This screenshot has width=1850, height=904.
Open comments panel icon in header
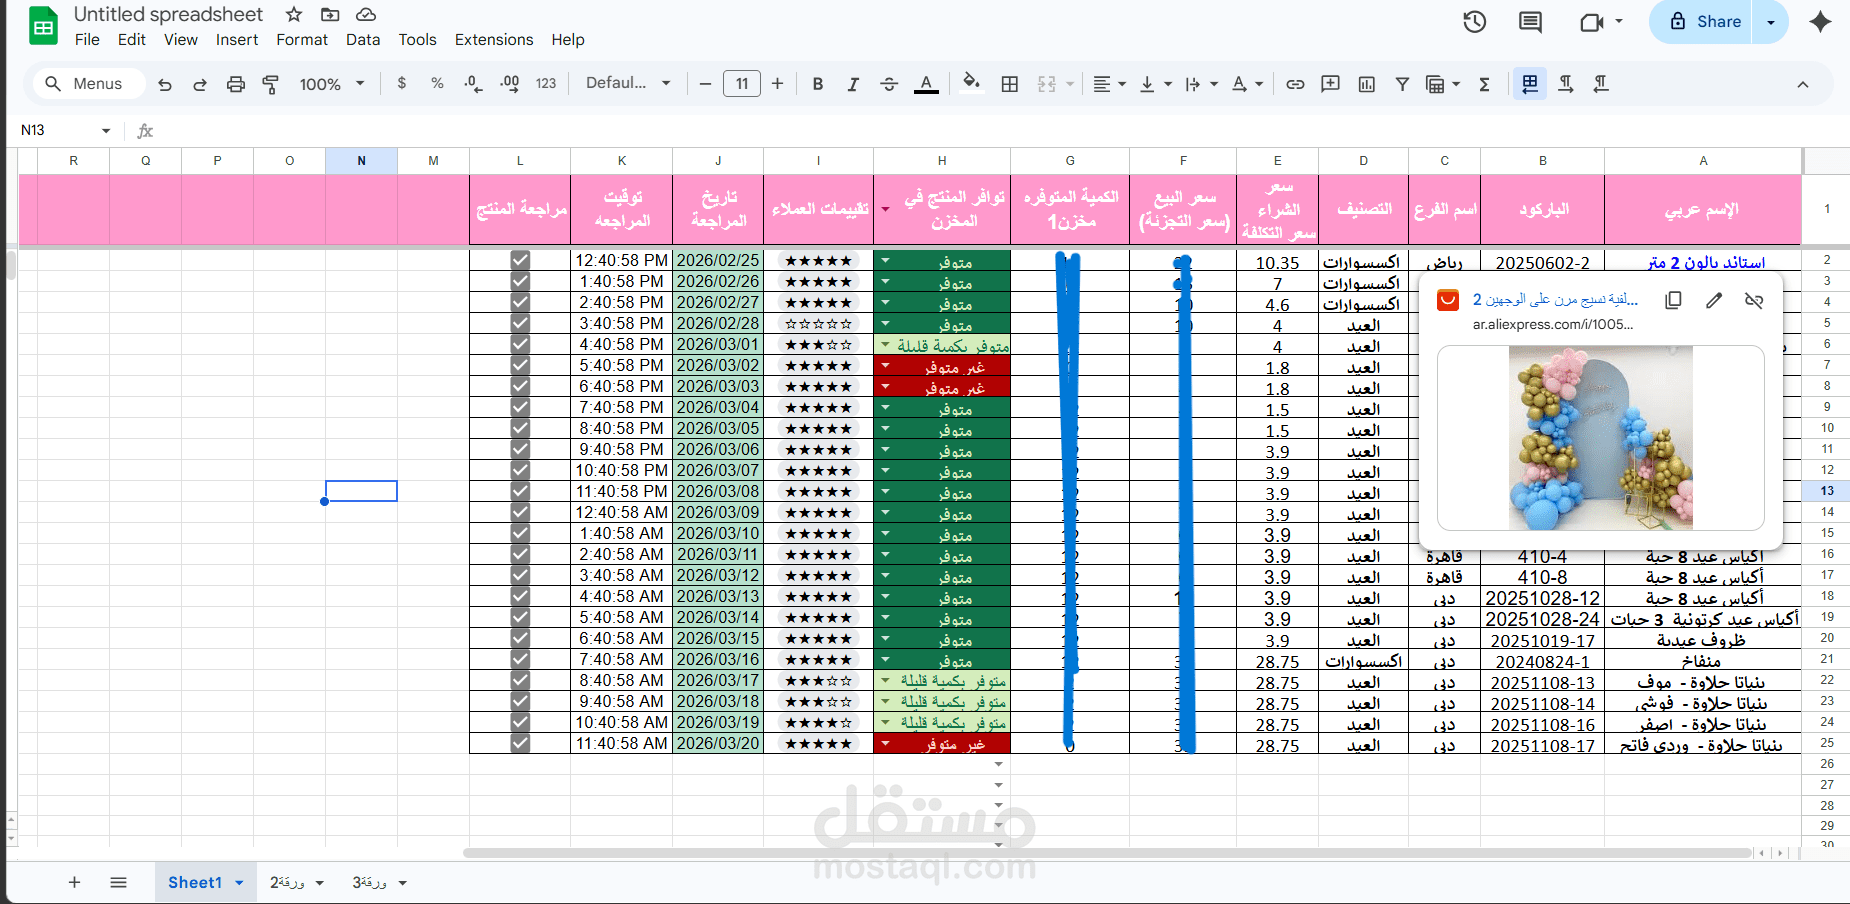coord(1530,22)
